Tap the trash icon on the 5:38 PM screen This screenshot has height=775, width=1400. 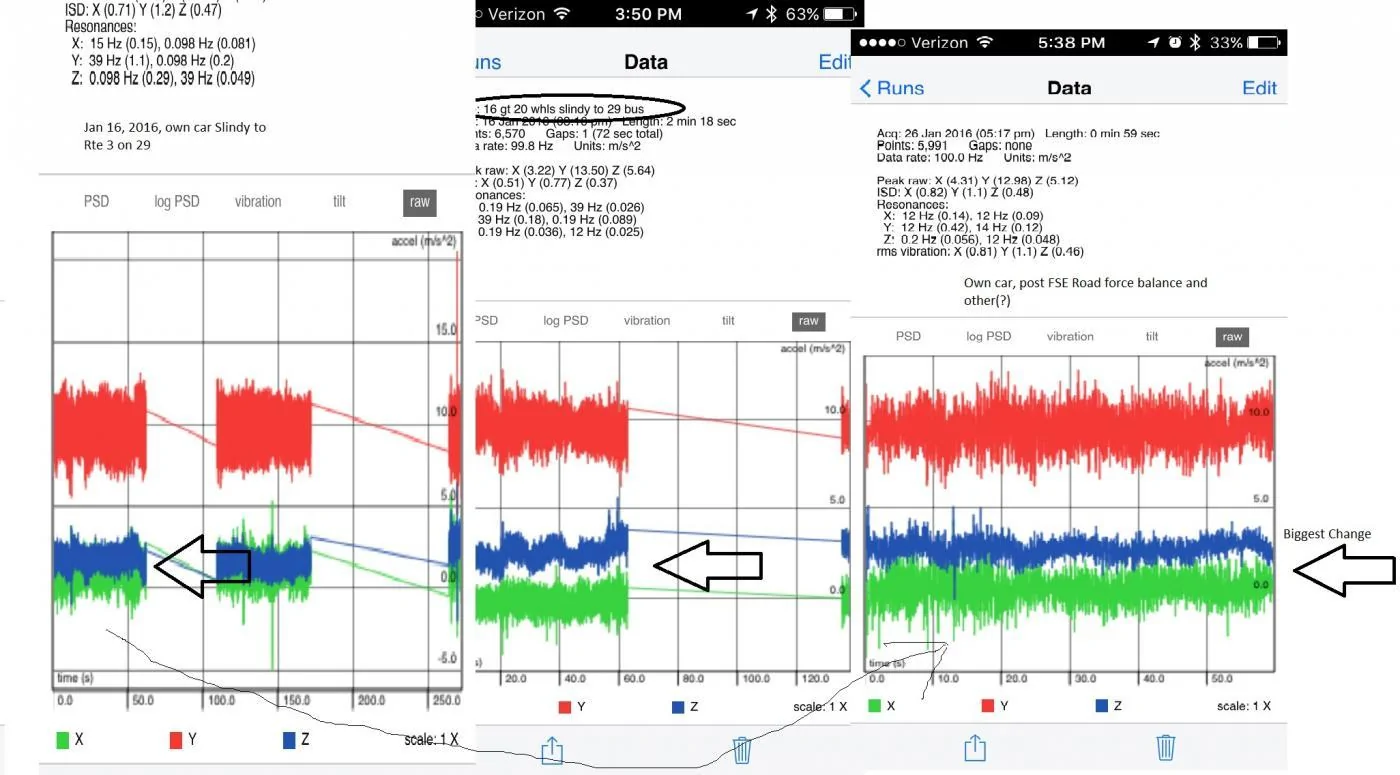(1165, 747)
